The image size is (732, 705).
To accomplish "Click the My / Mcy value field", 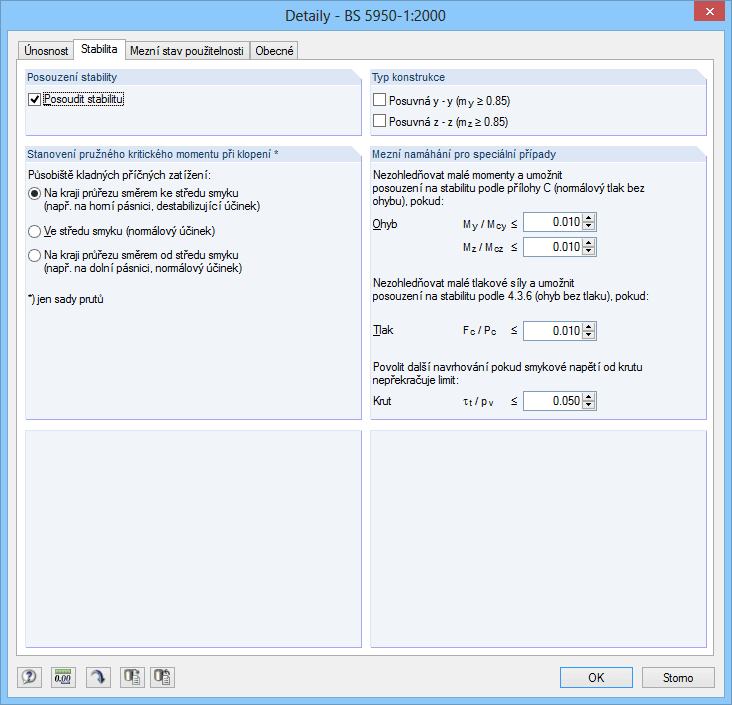I will tap(553, 222).
